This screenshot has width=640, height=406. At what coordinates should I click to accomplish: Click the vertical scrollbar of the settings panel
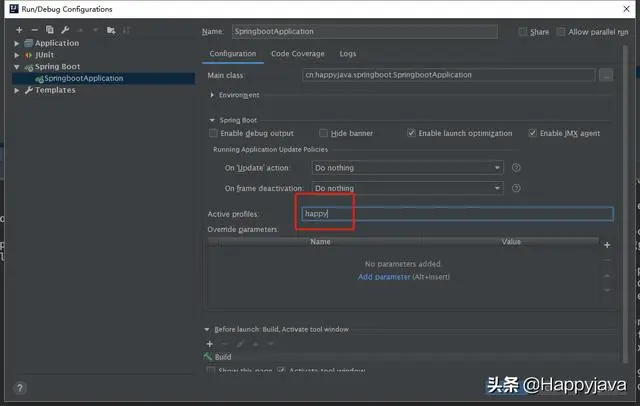[625, 204]
